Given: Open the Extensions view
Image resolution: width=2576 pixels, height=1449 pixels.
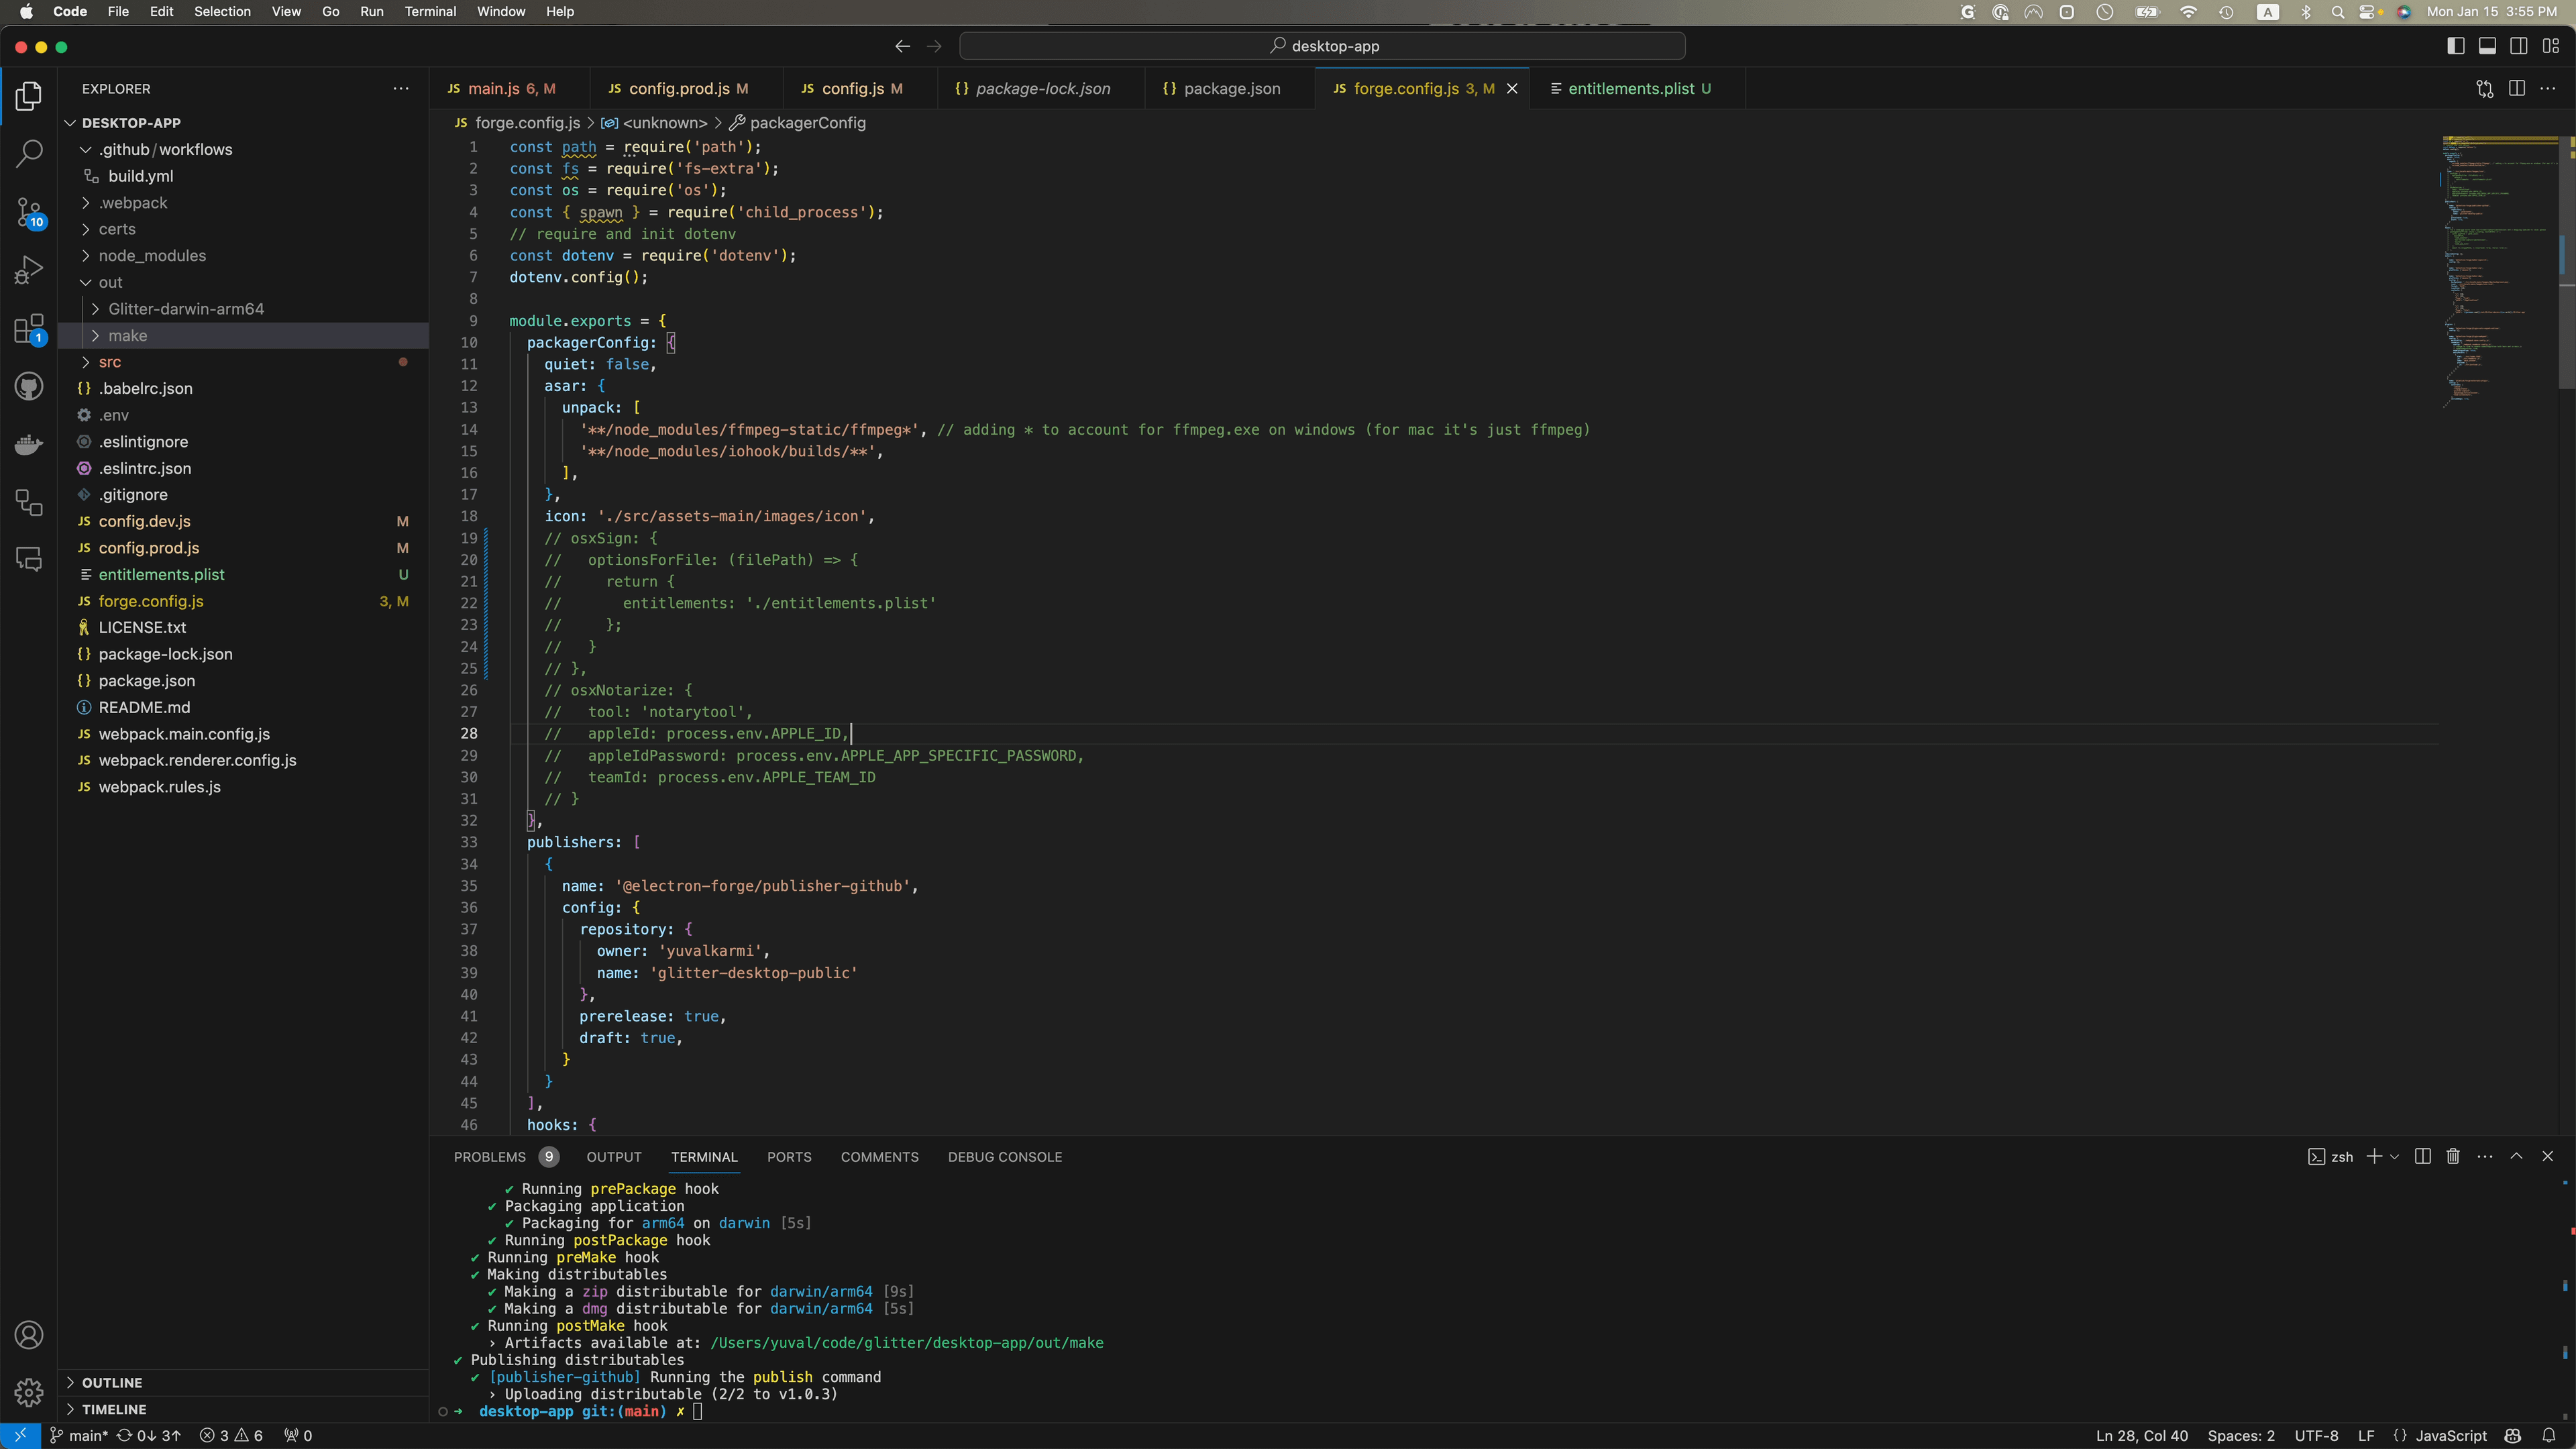Looking at the screenshot, I should 29,328.
